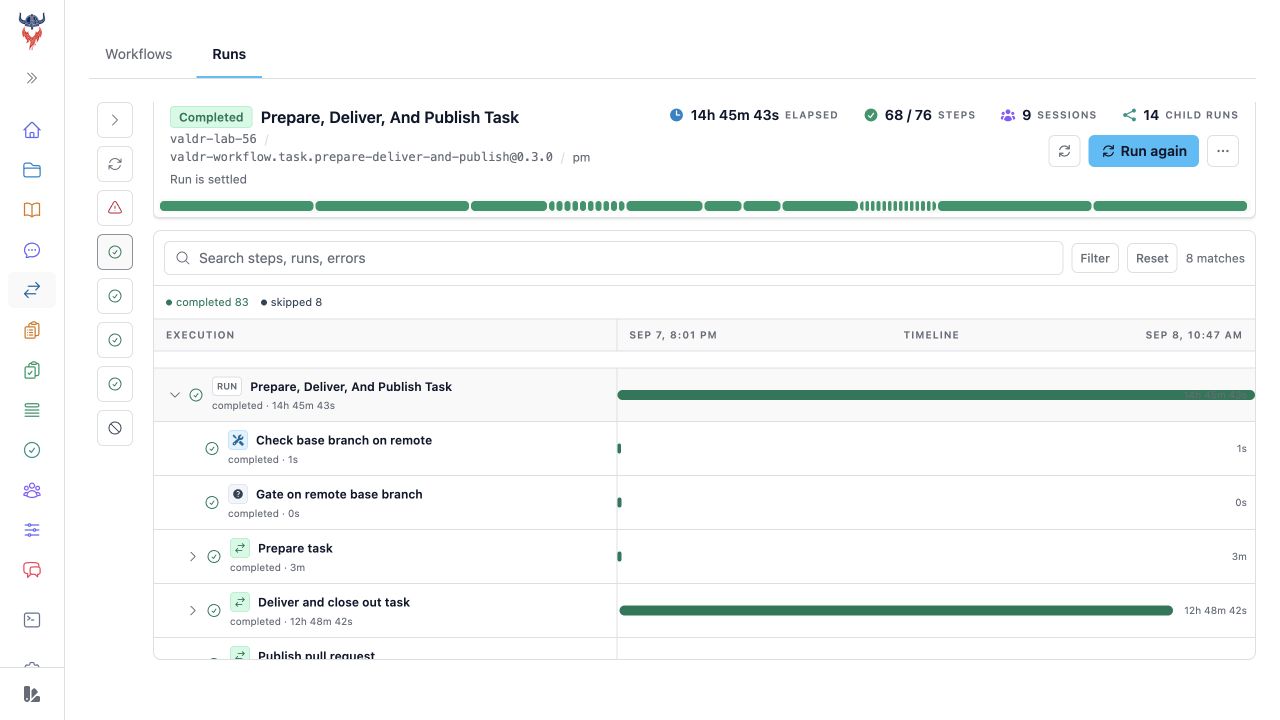This screenshot has width=1280, height=720.
Task: Click the workflow identifier ending in @0.3.0
Action: [x=361, y=157]
